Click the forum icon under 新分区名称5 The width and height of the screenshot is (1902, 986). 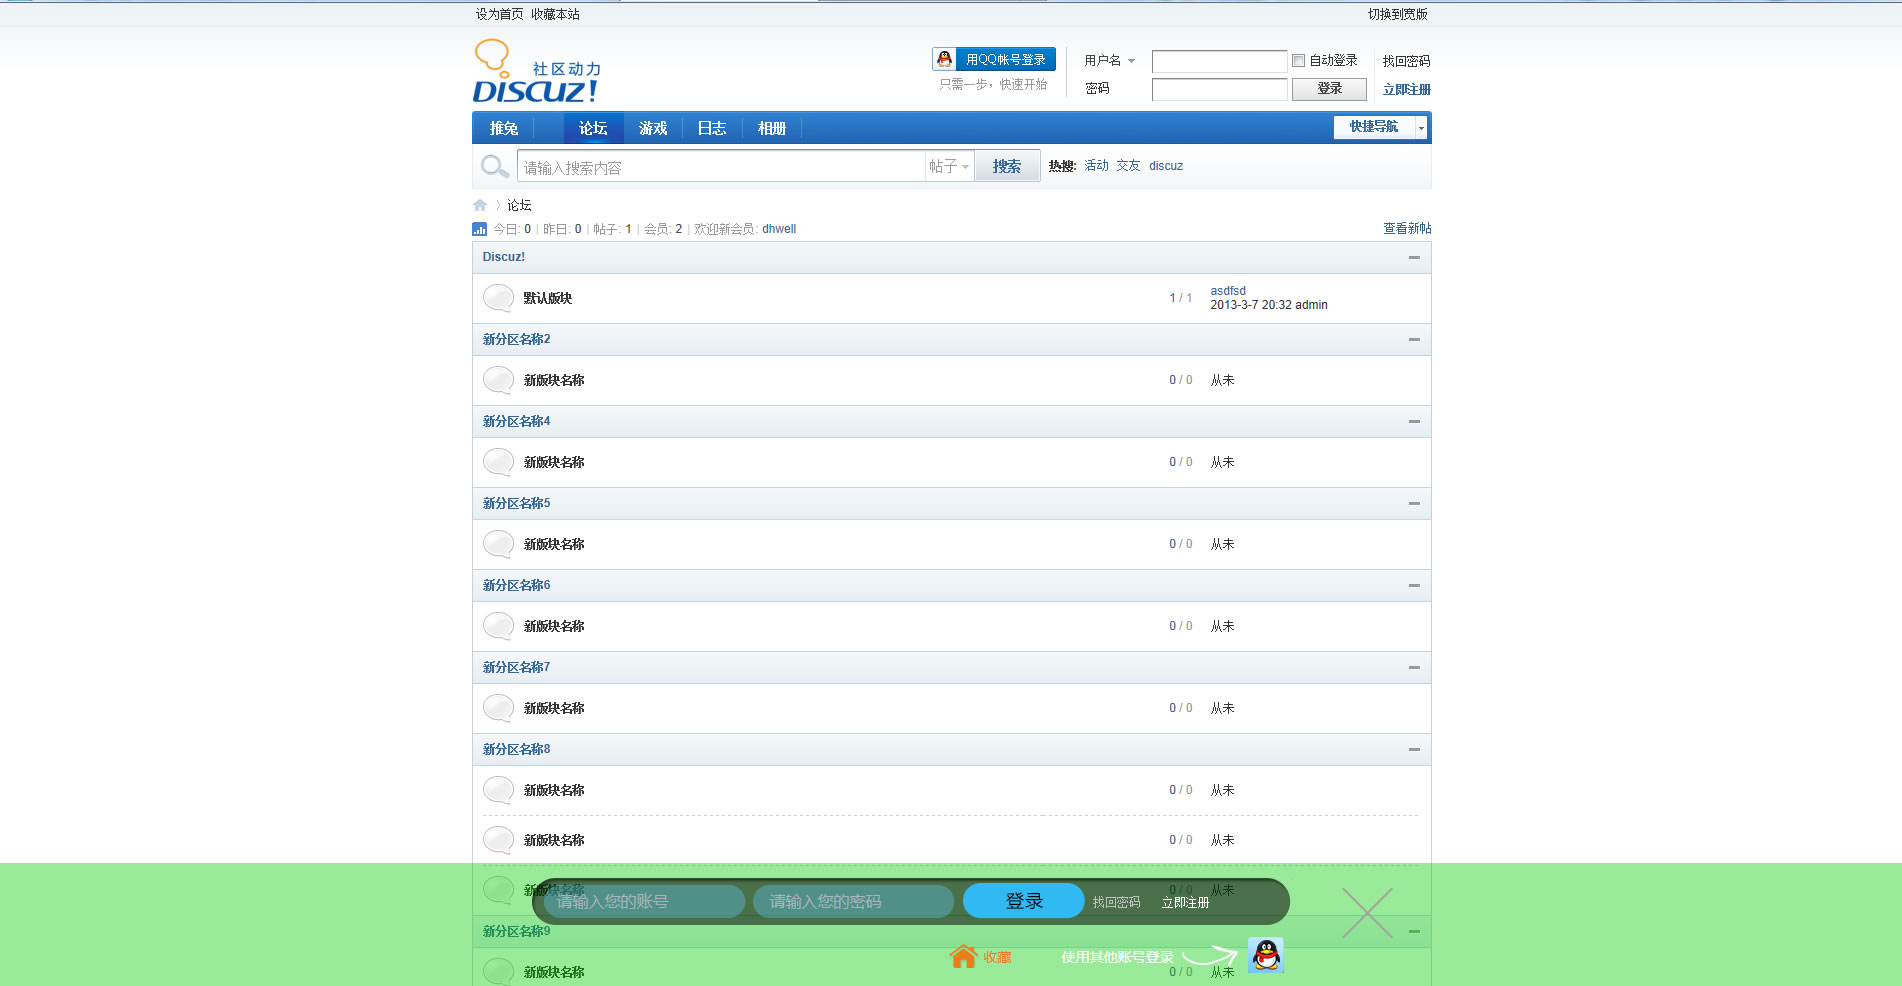[x=498, y=544]
